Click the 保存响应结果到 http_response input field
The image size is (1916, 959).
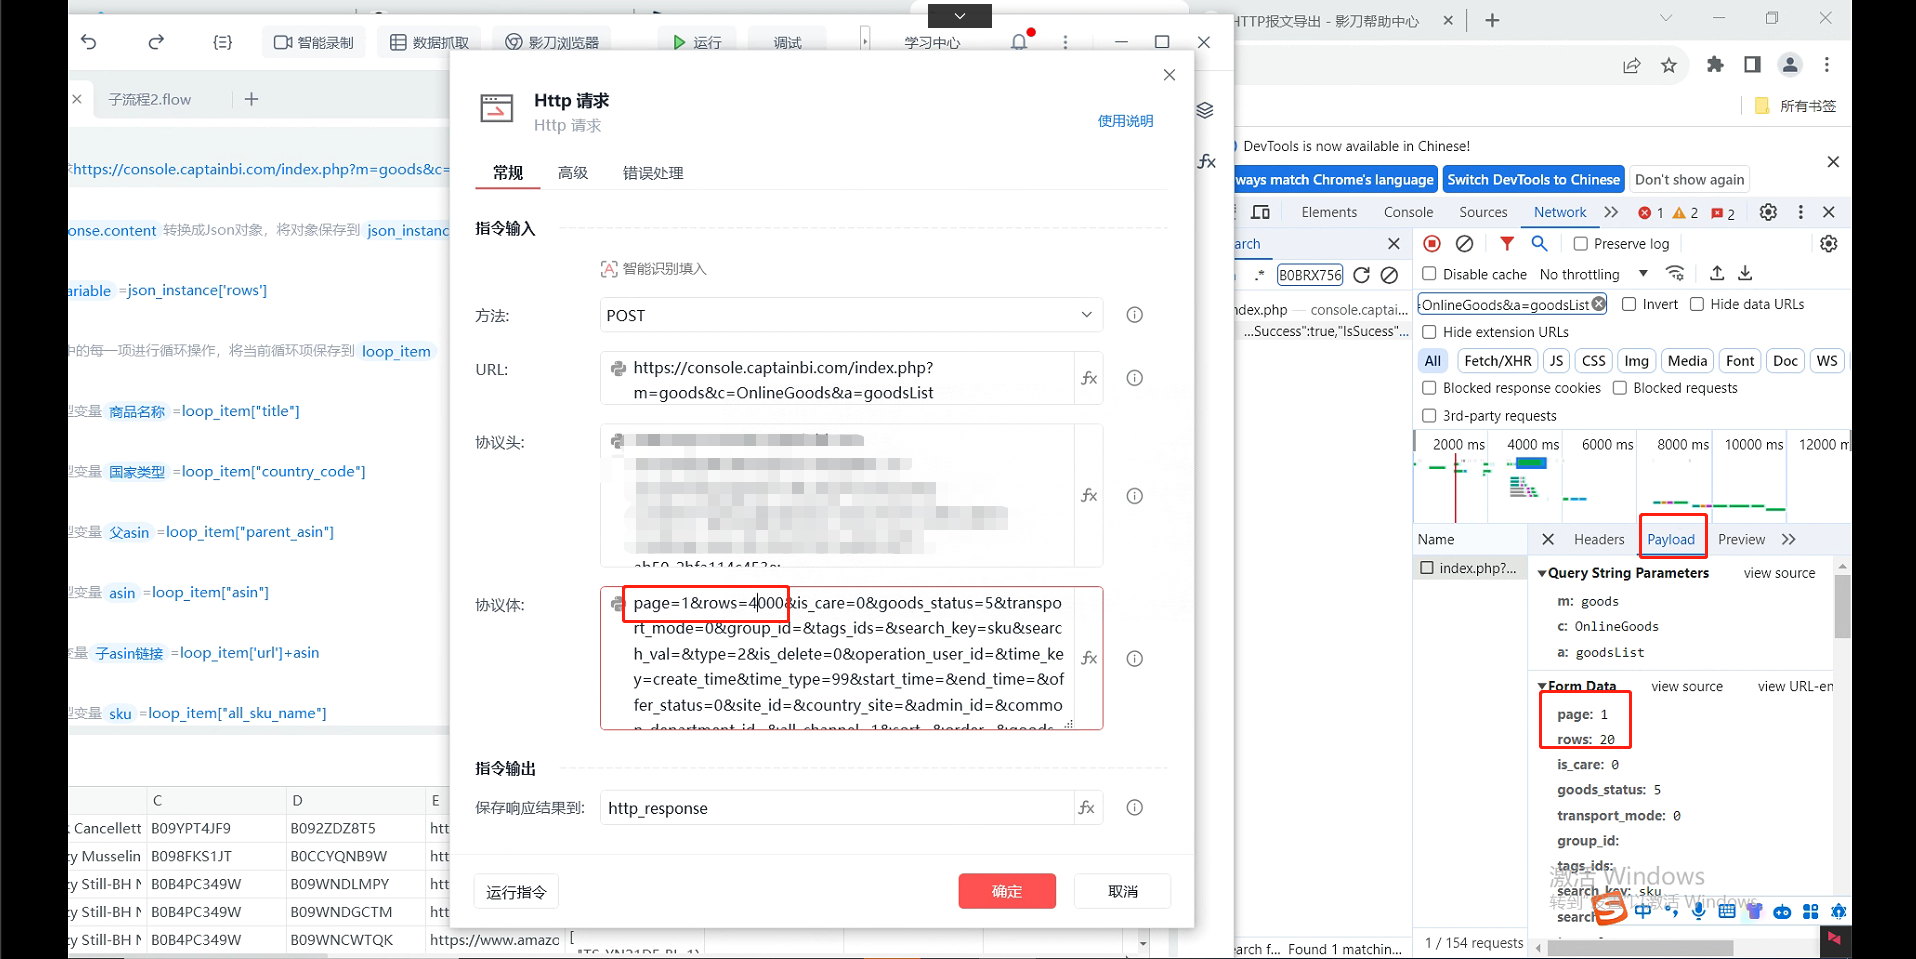pos(837,808)
